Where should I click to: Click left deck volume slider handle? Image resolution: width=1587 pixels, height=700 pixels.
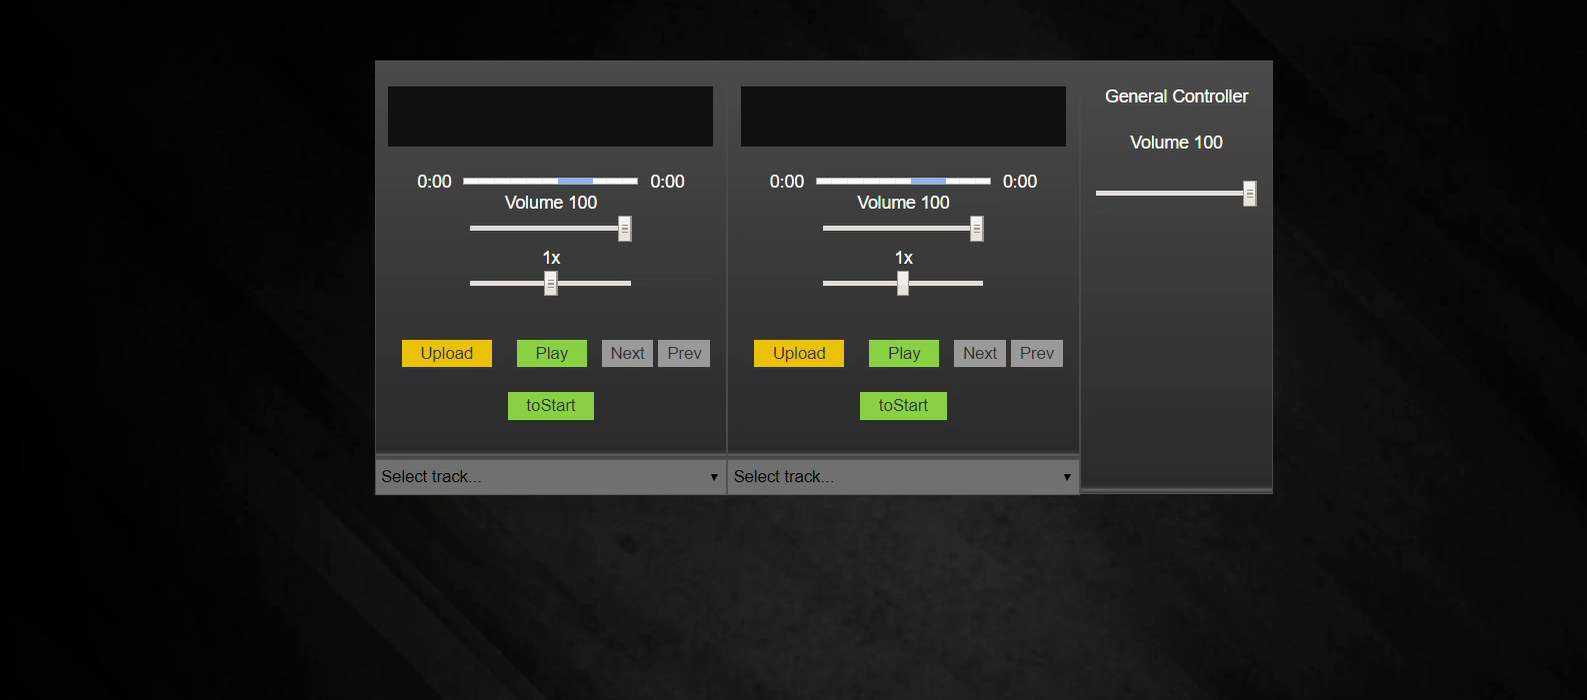tap(625, 229)
